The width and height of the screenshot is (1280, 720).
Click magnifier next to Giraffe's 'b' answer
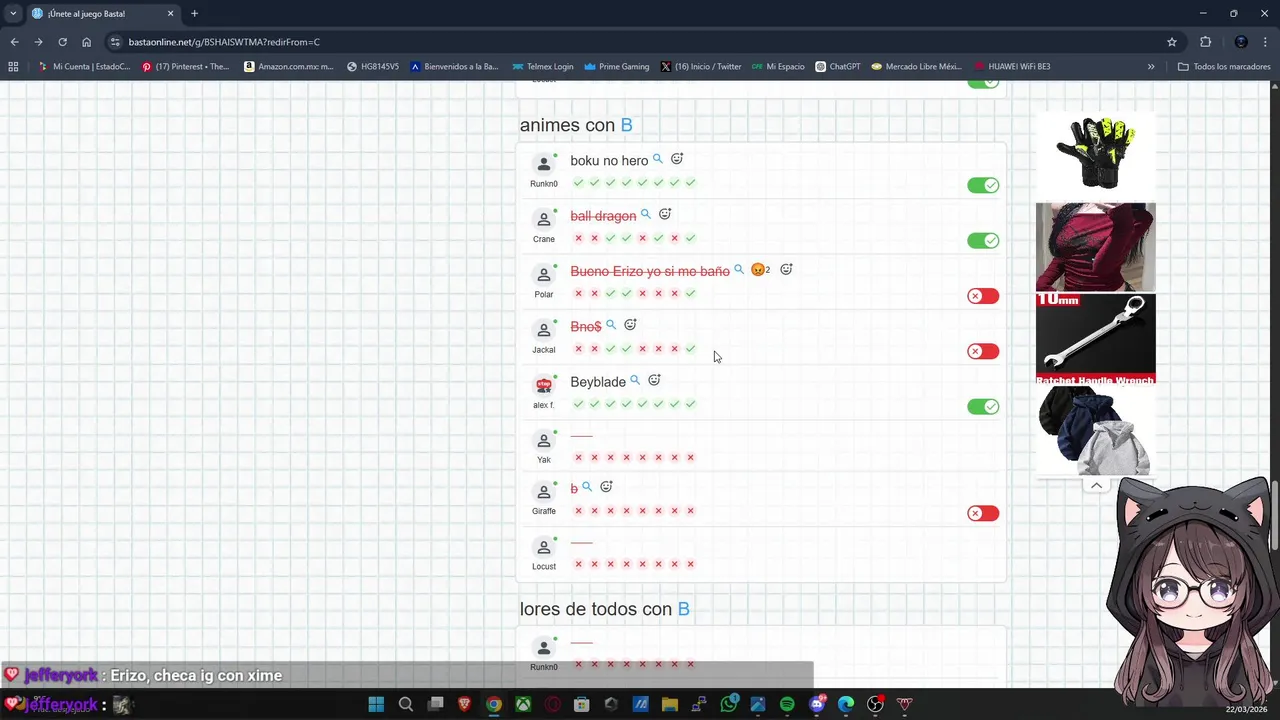coord(587,487)
